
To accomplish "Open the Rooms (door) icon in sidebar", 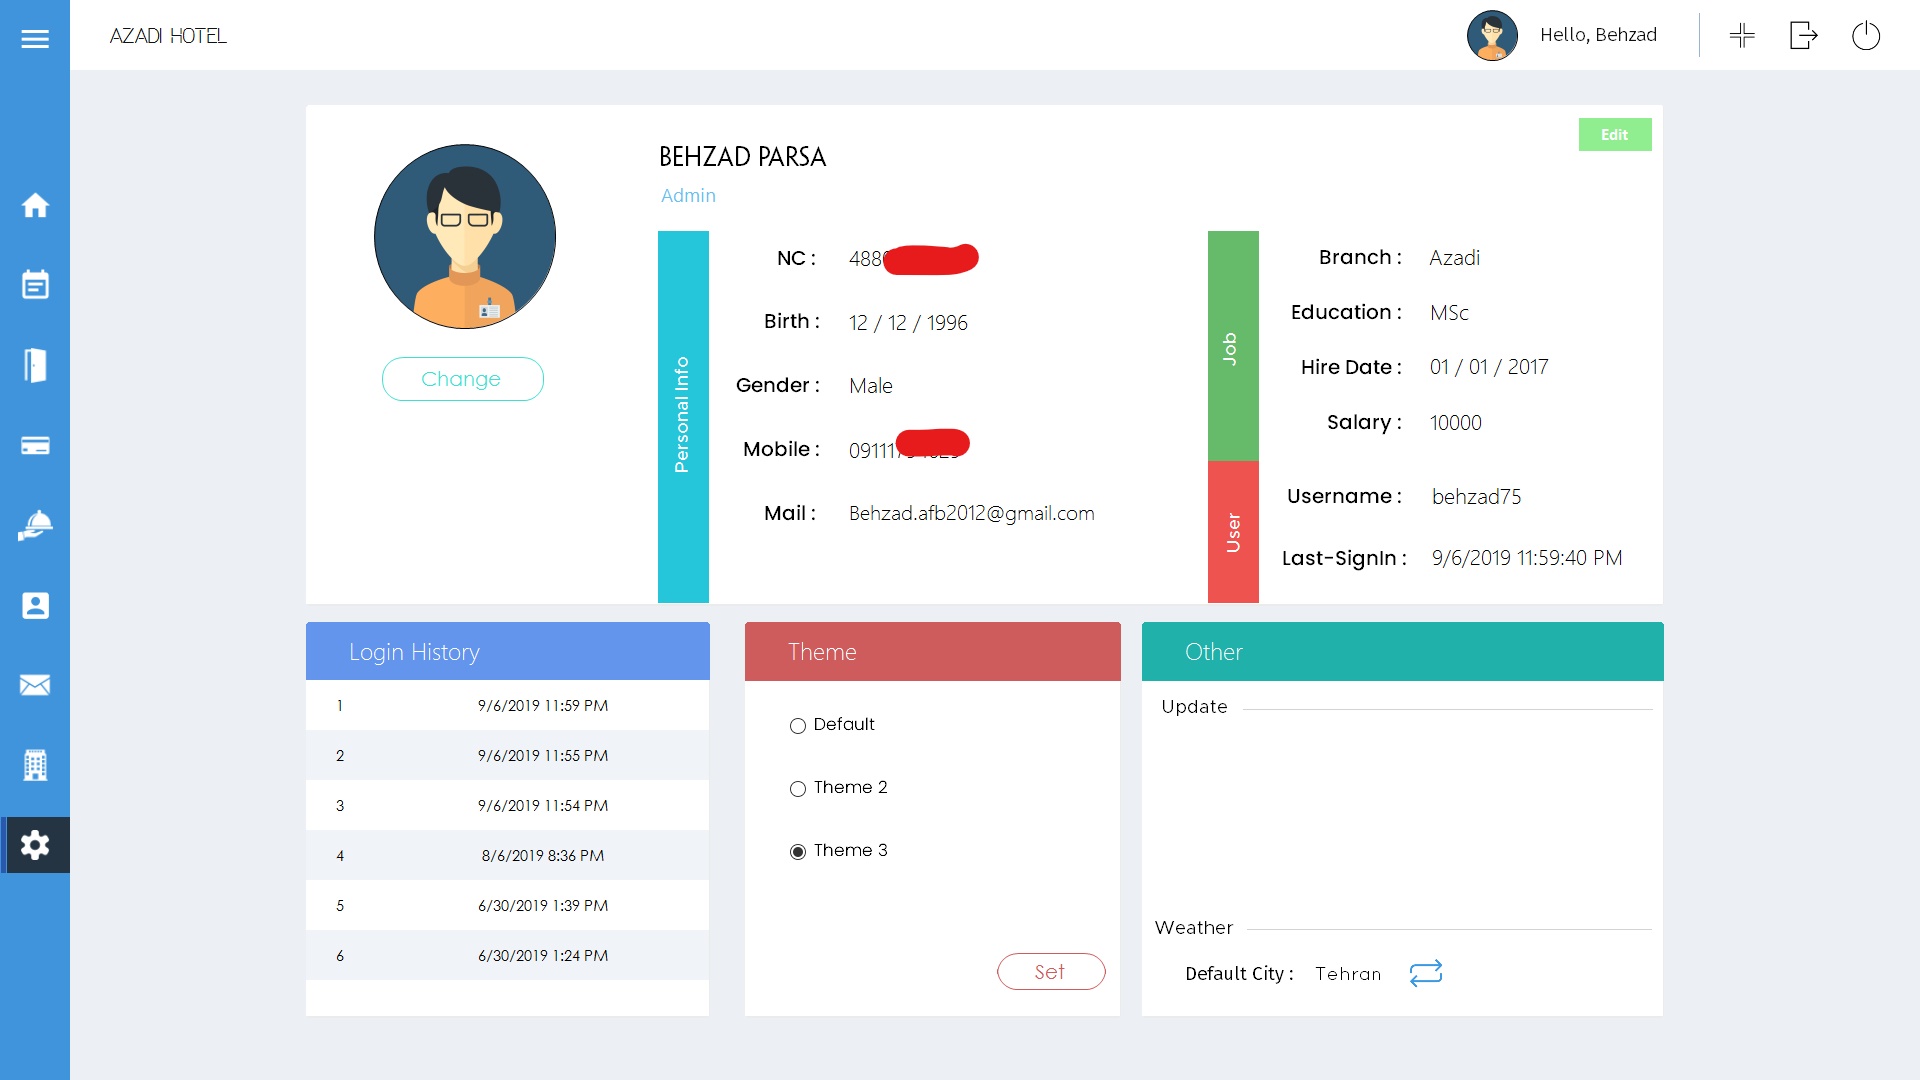I will pyautogui.click(x=36, y=365).
